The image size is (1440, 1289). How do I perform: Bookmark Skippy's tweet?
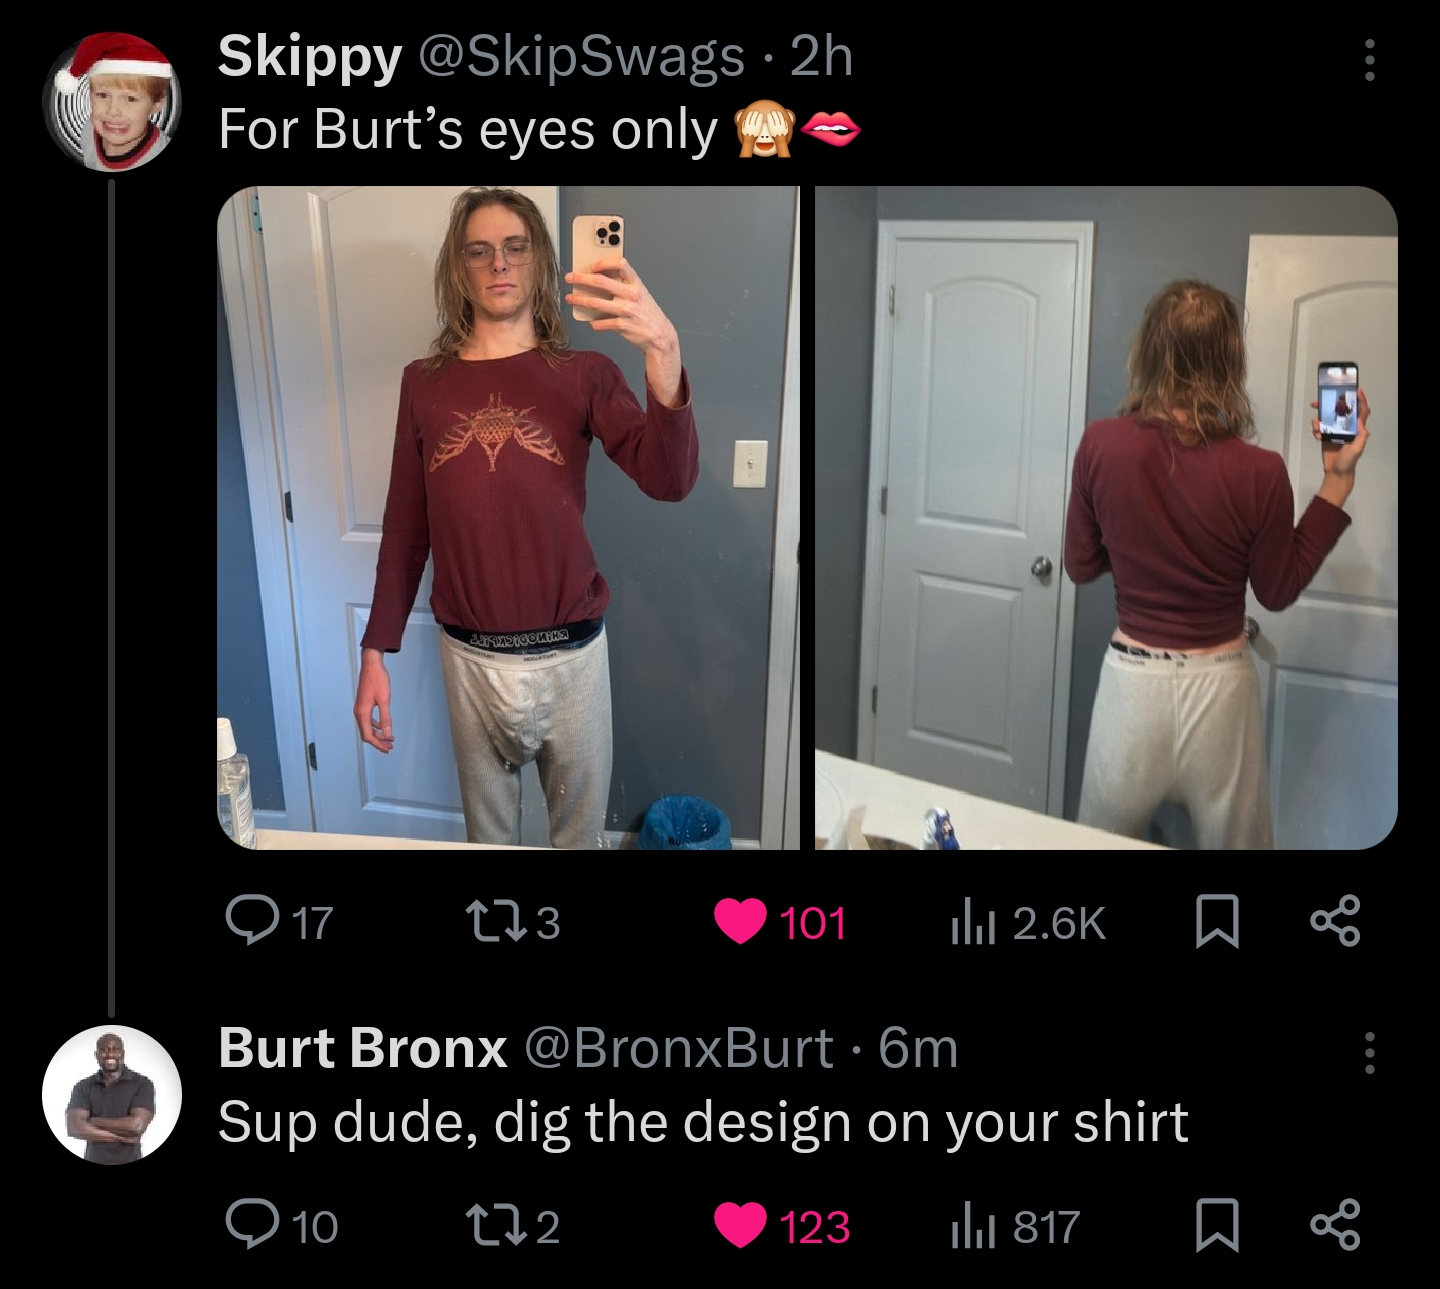point(1217,921)
